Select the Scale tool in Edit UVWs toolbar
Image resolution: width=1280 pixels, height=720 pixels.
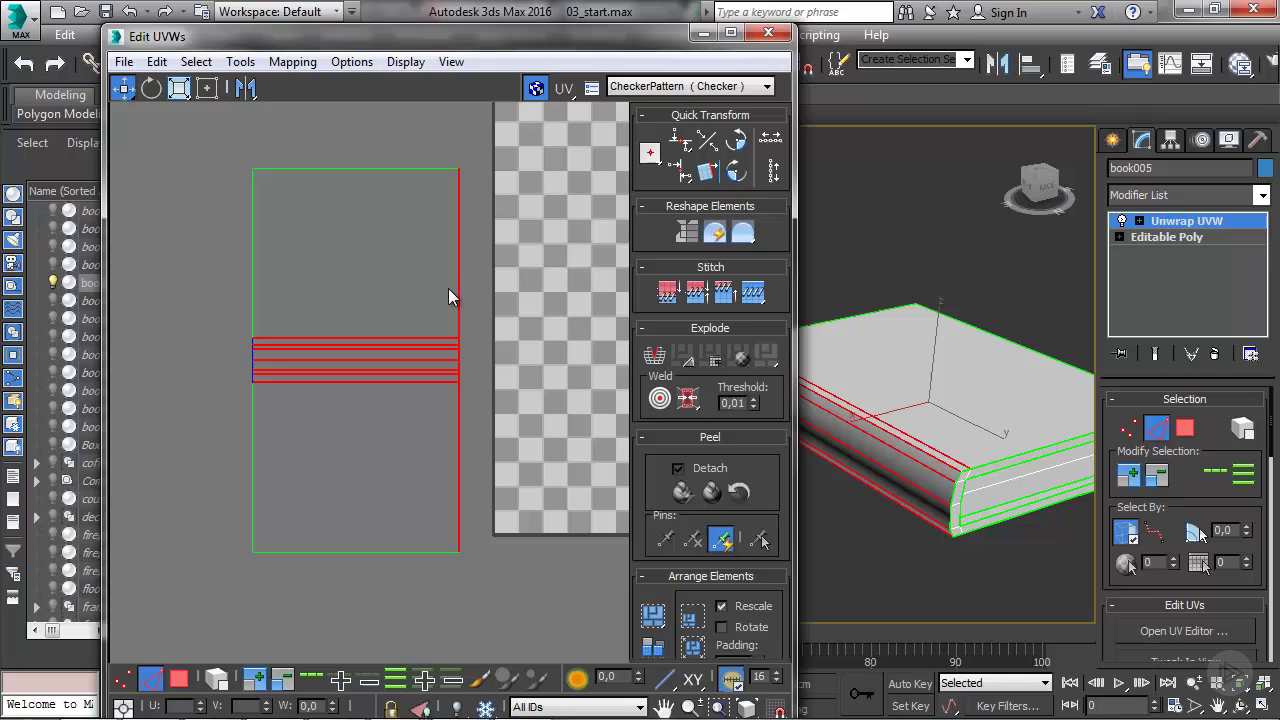point(179,88)
